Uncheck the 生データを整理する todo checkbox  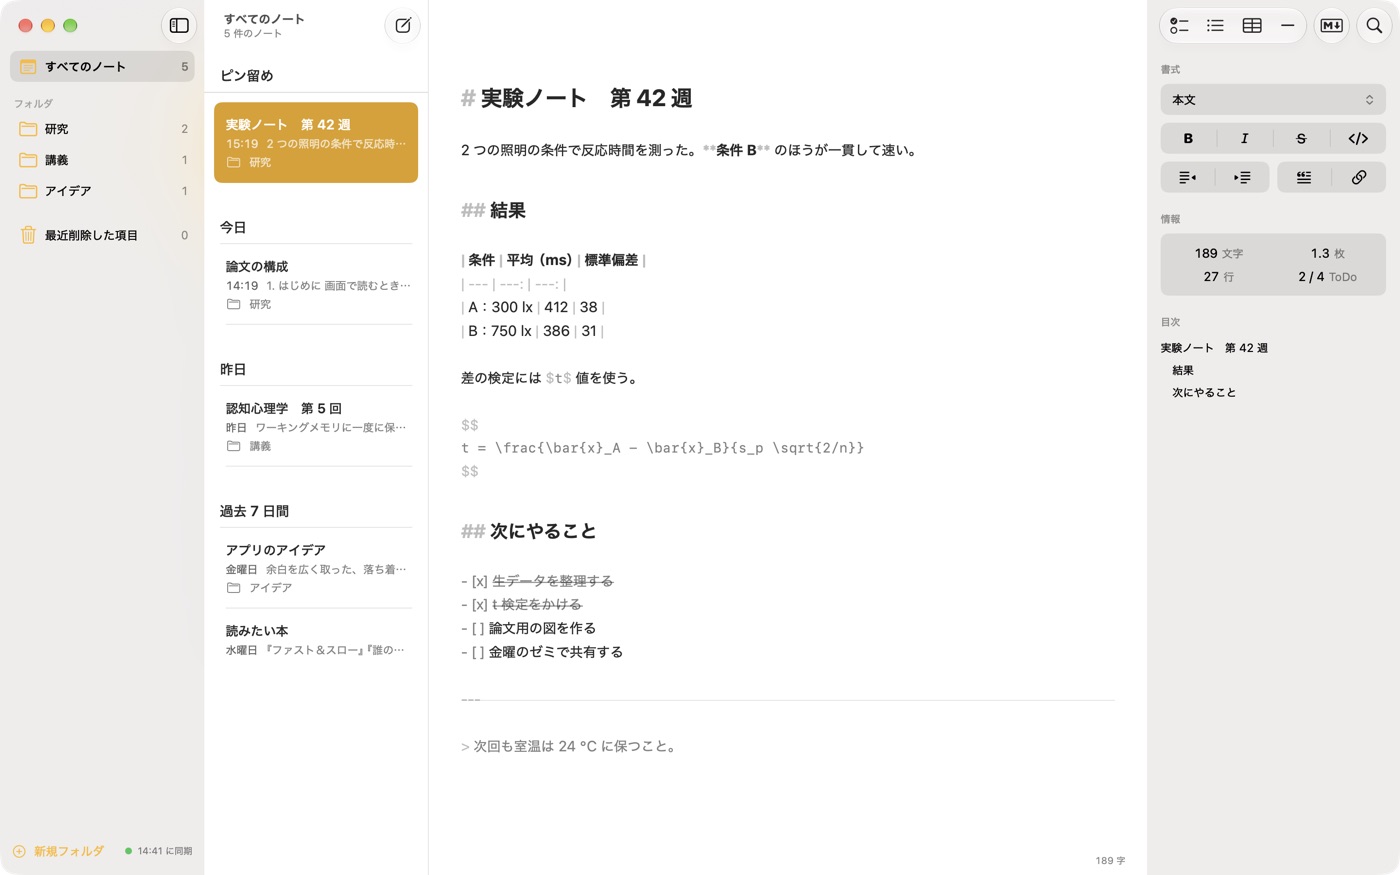[480, 581]
